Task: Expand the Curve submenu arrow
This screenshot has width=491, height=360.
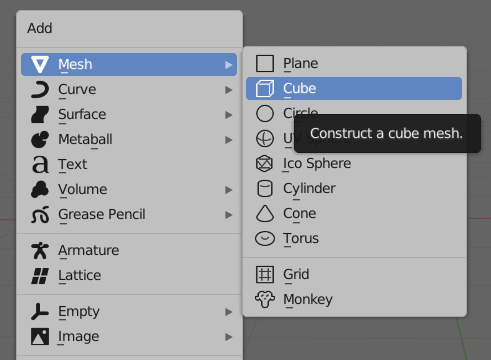Action: point(228,90)
